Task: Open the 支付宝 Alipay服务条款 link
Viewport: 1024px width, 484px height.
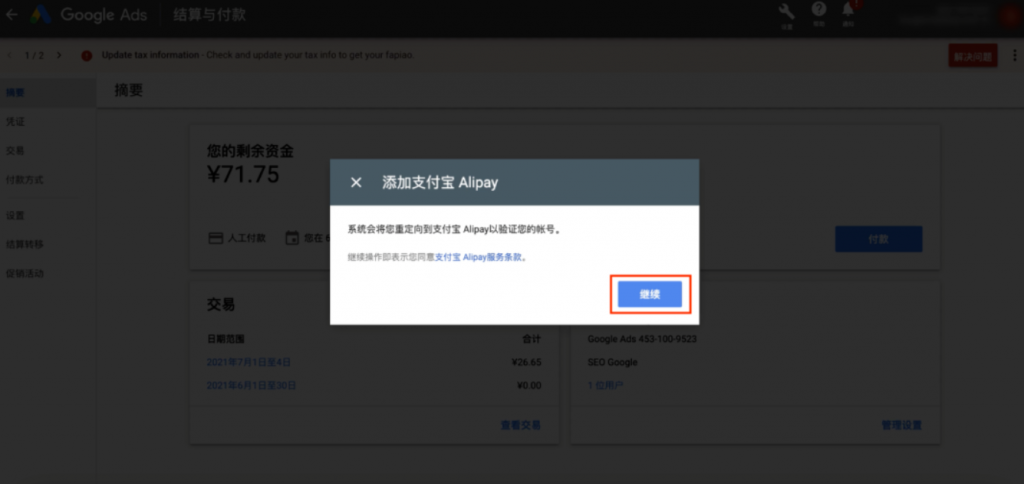Action: point(478,257)
